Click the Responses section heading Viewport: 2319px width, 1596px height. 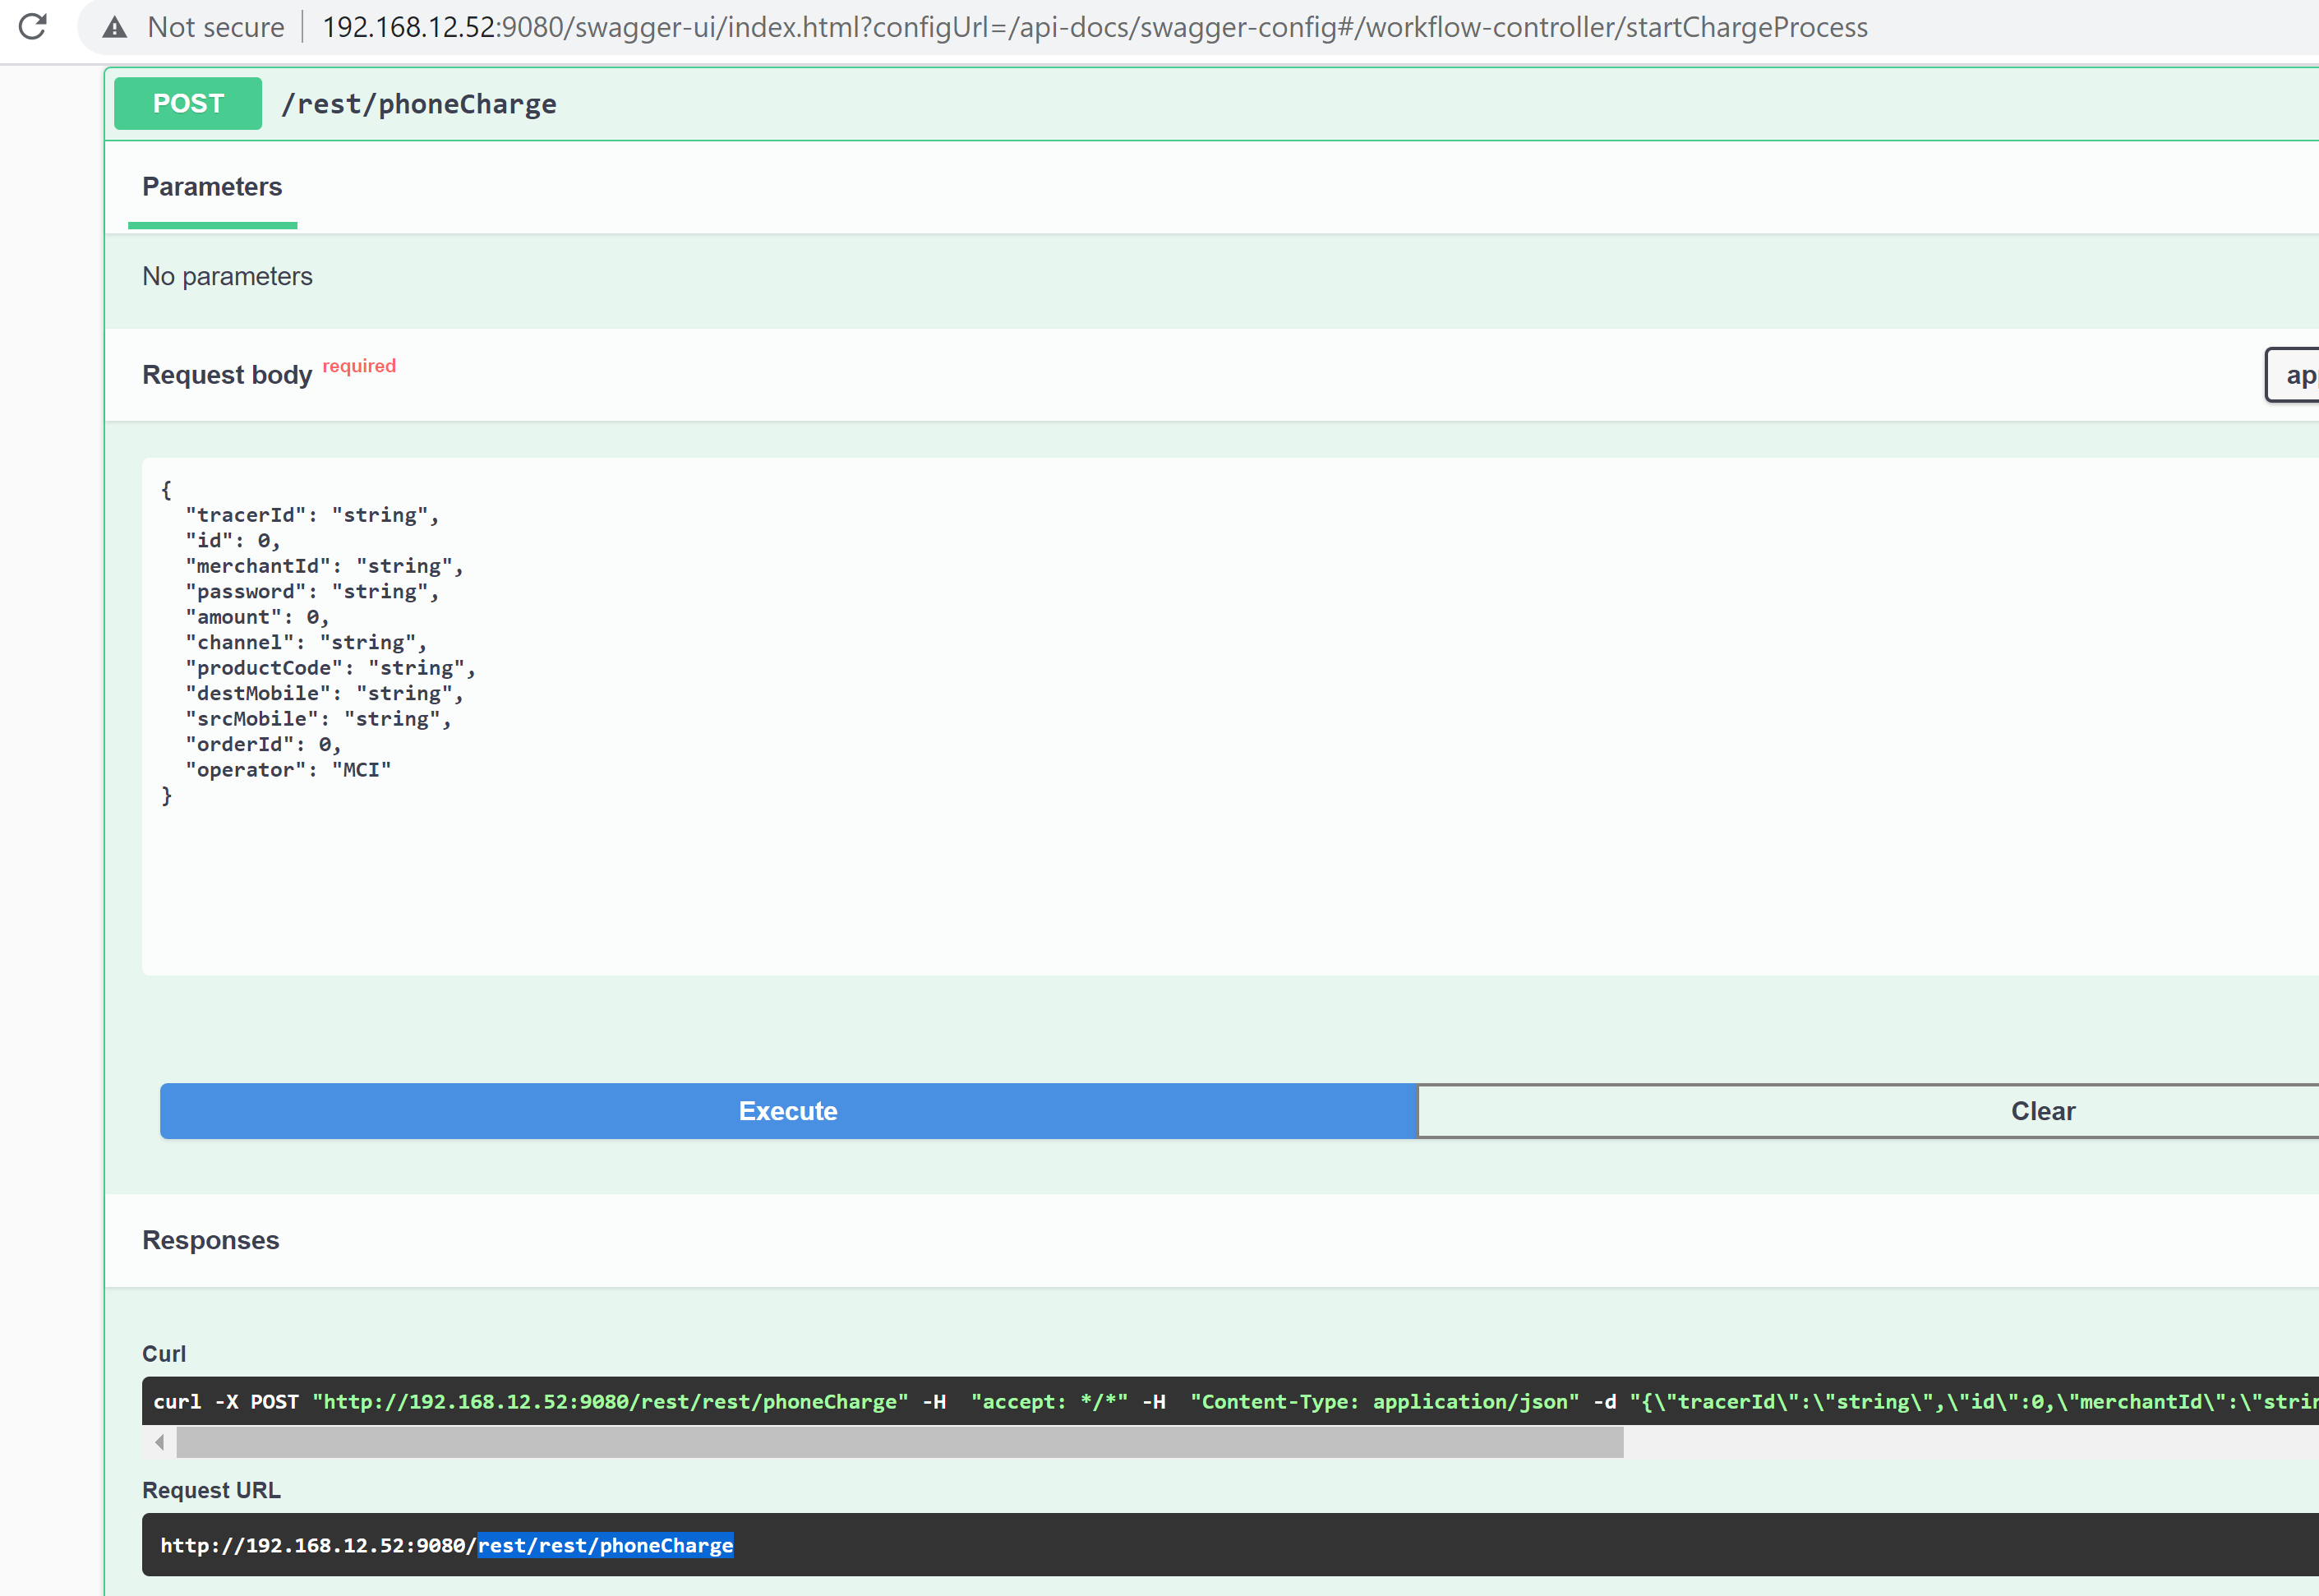[211, 1240]
